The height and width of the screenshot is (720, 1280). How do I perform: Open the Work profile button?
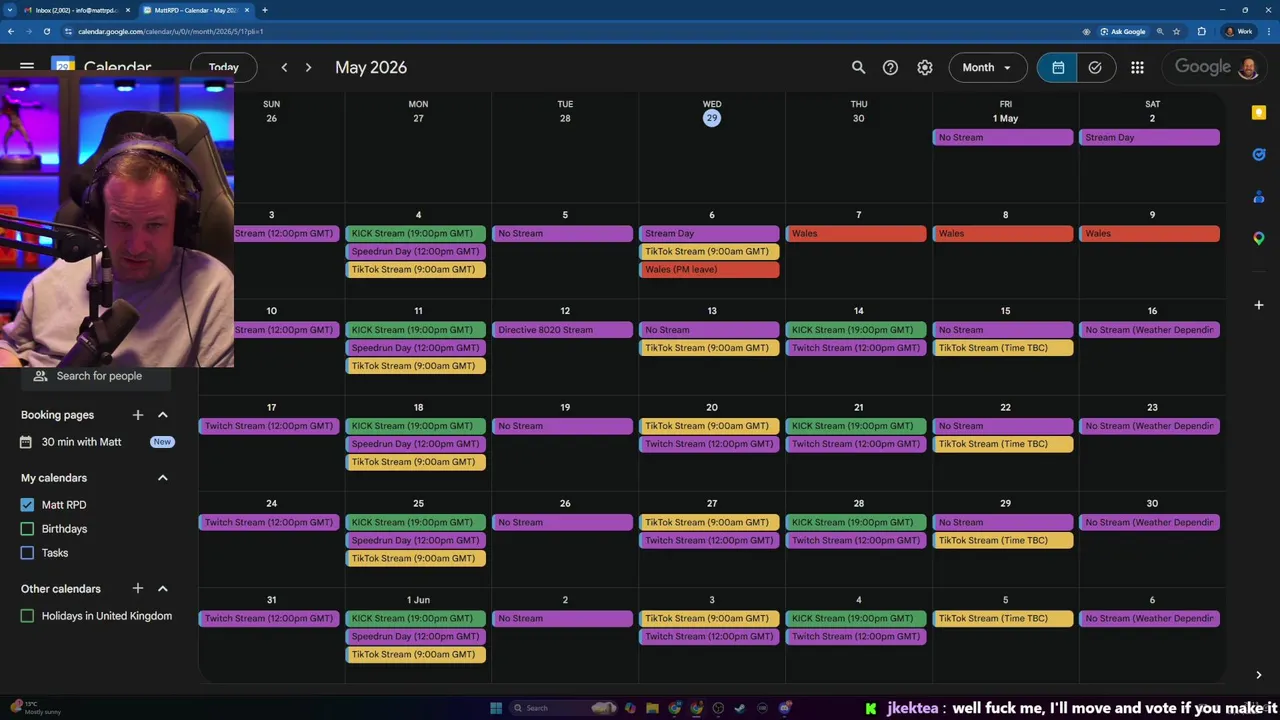[1239, 31]
